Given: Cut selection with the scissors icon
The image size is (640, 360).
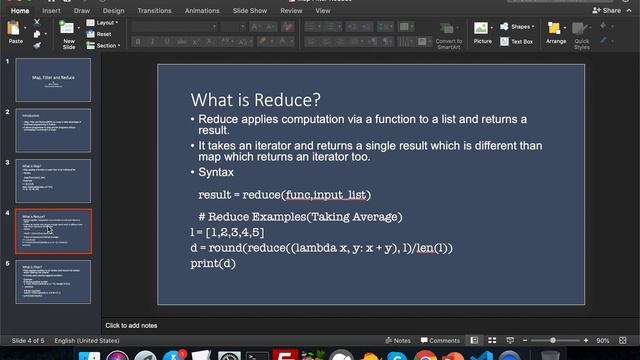Looking at the screenshot, I should pos(37,22).
